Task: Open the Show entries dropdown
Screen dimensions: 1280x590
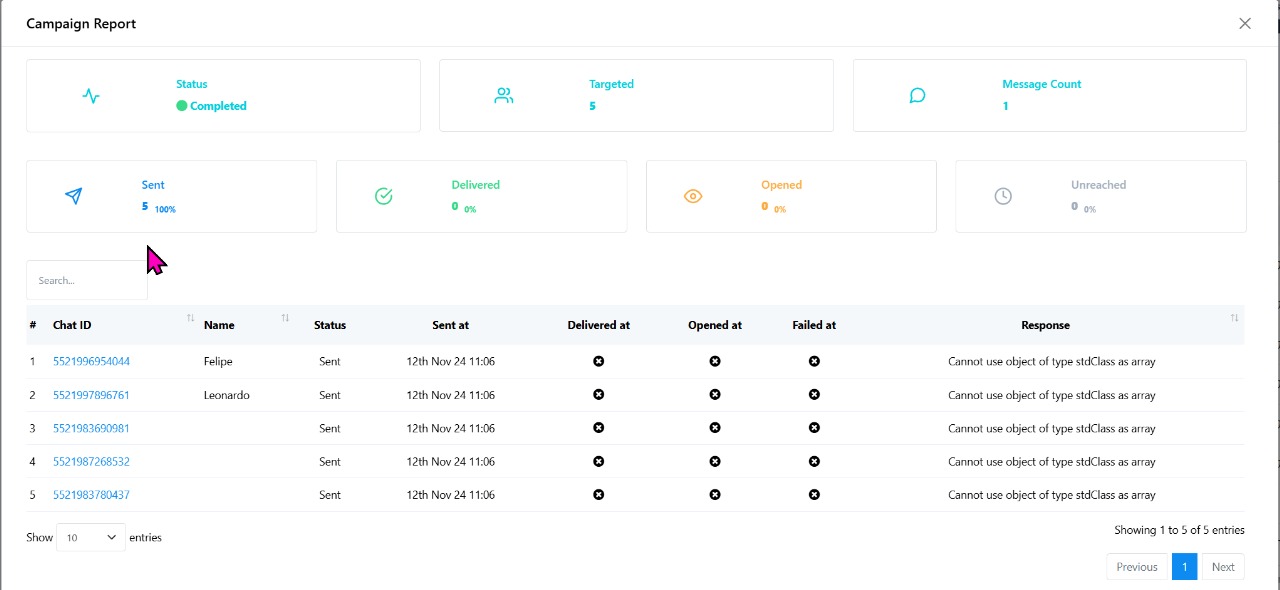Action: coord(91,537)
